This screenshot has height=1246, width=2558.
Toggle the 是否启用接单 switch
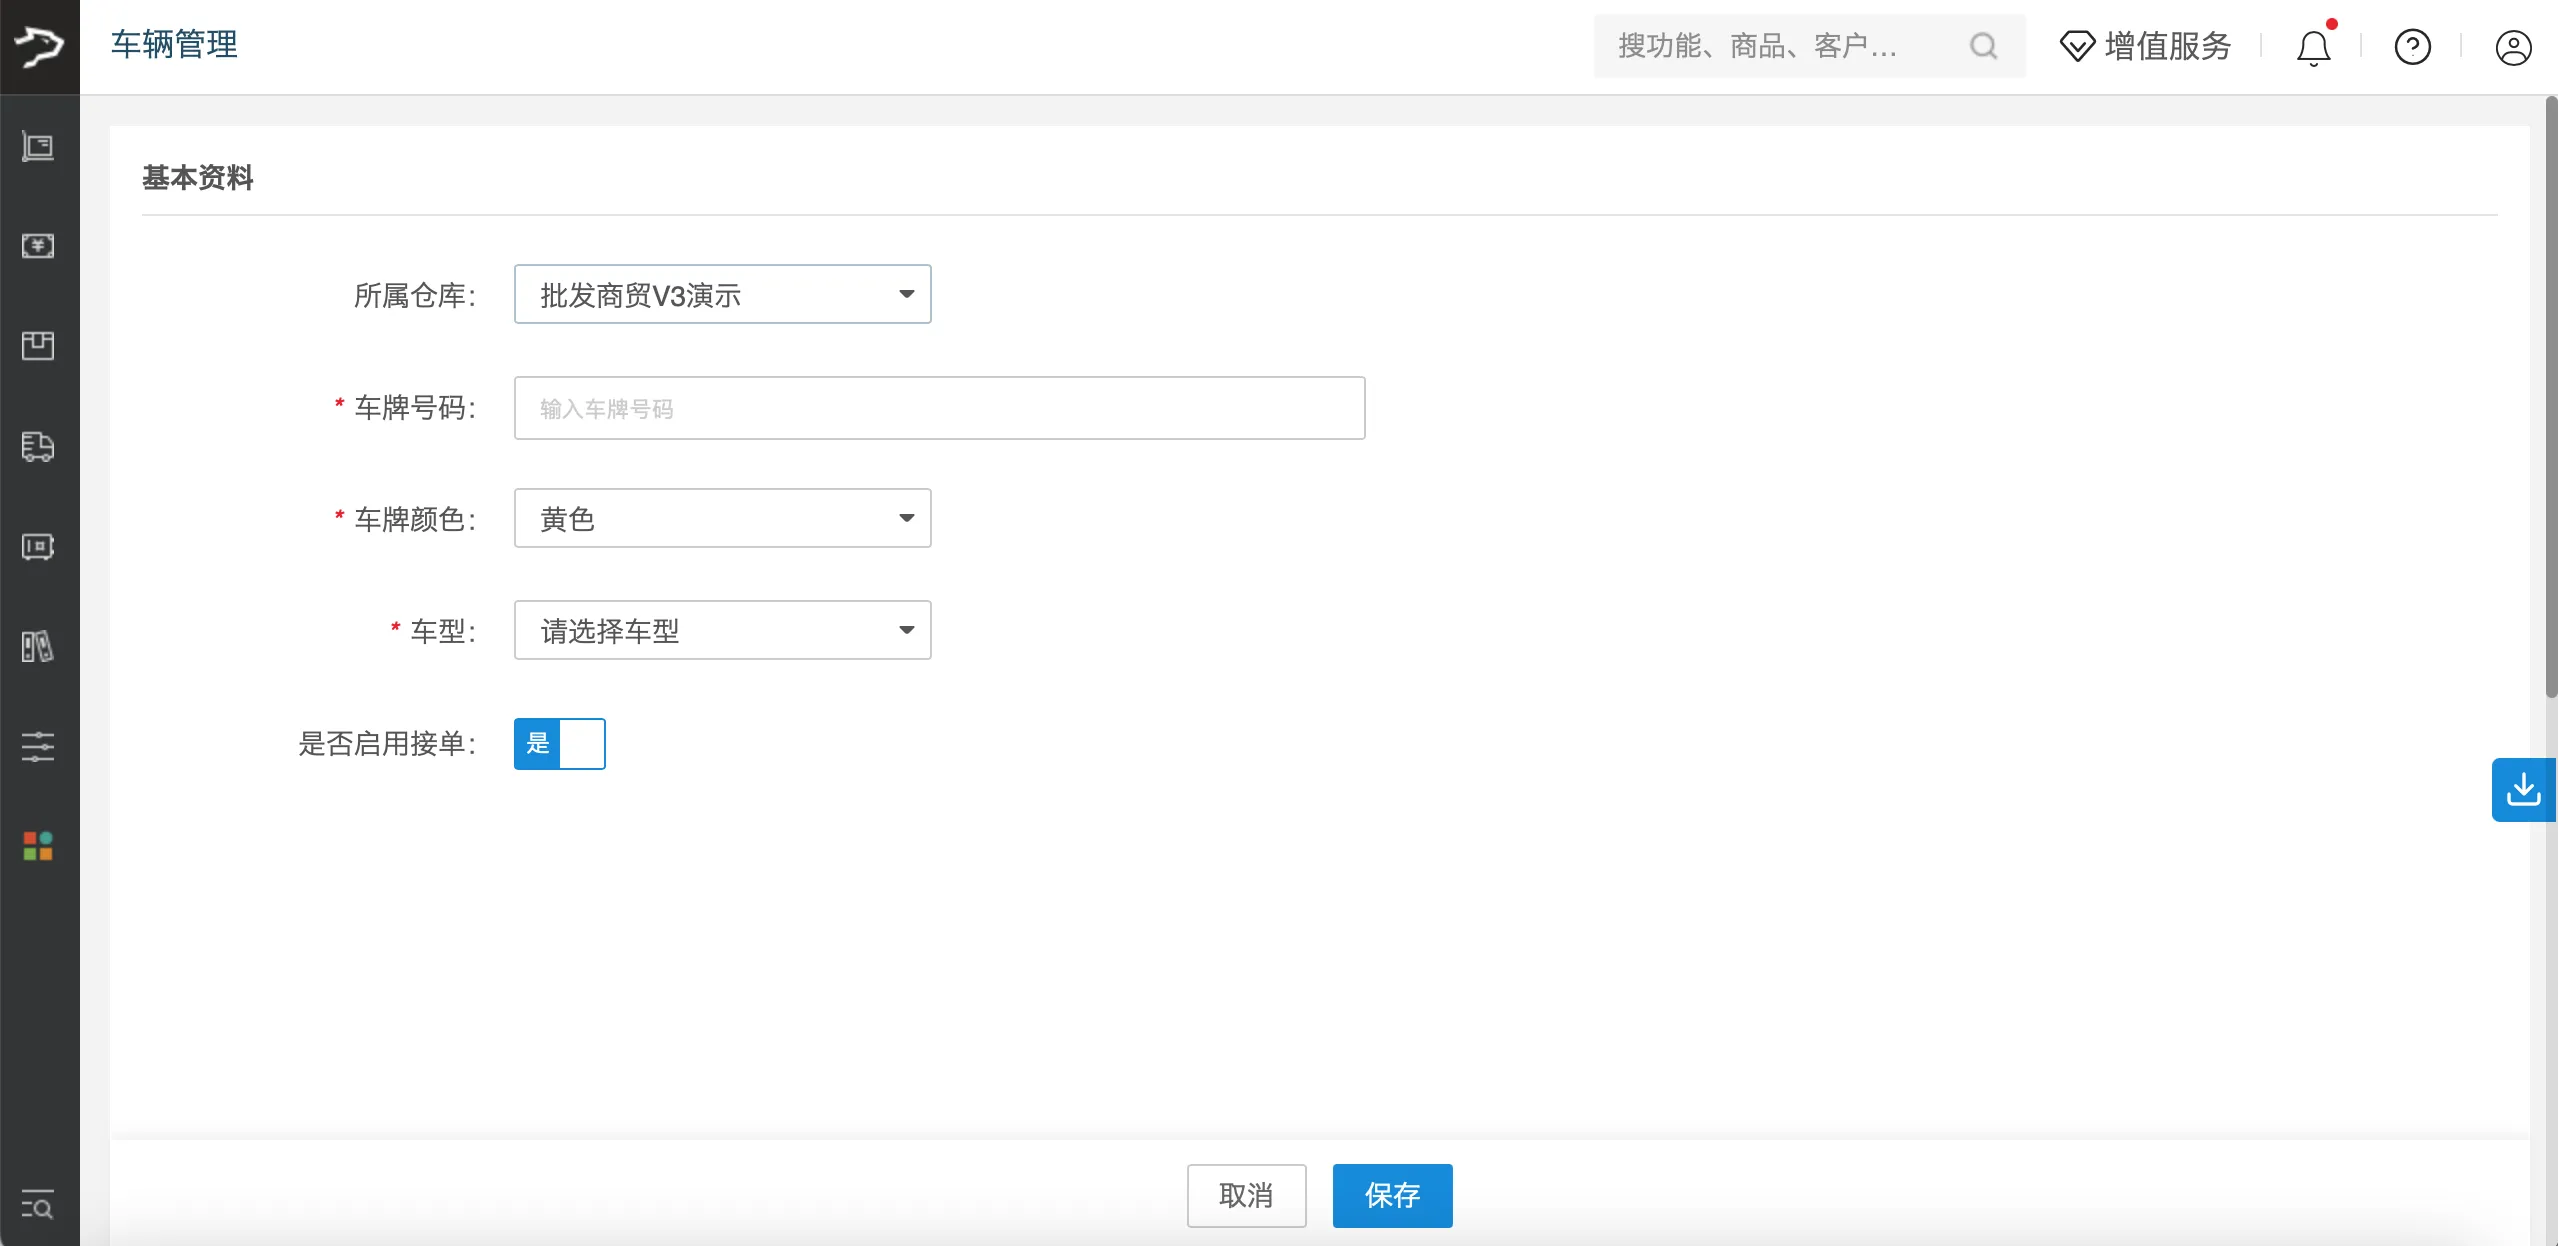point(559,743)
